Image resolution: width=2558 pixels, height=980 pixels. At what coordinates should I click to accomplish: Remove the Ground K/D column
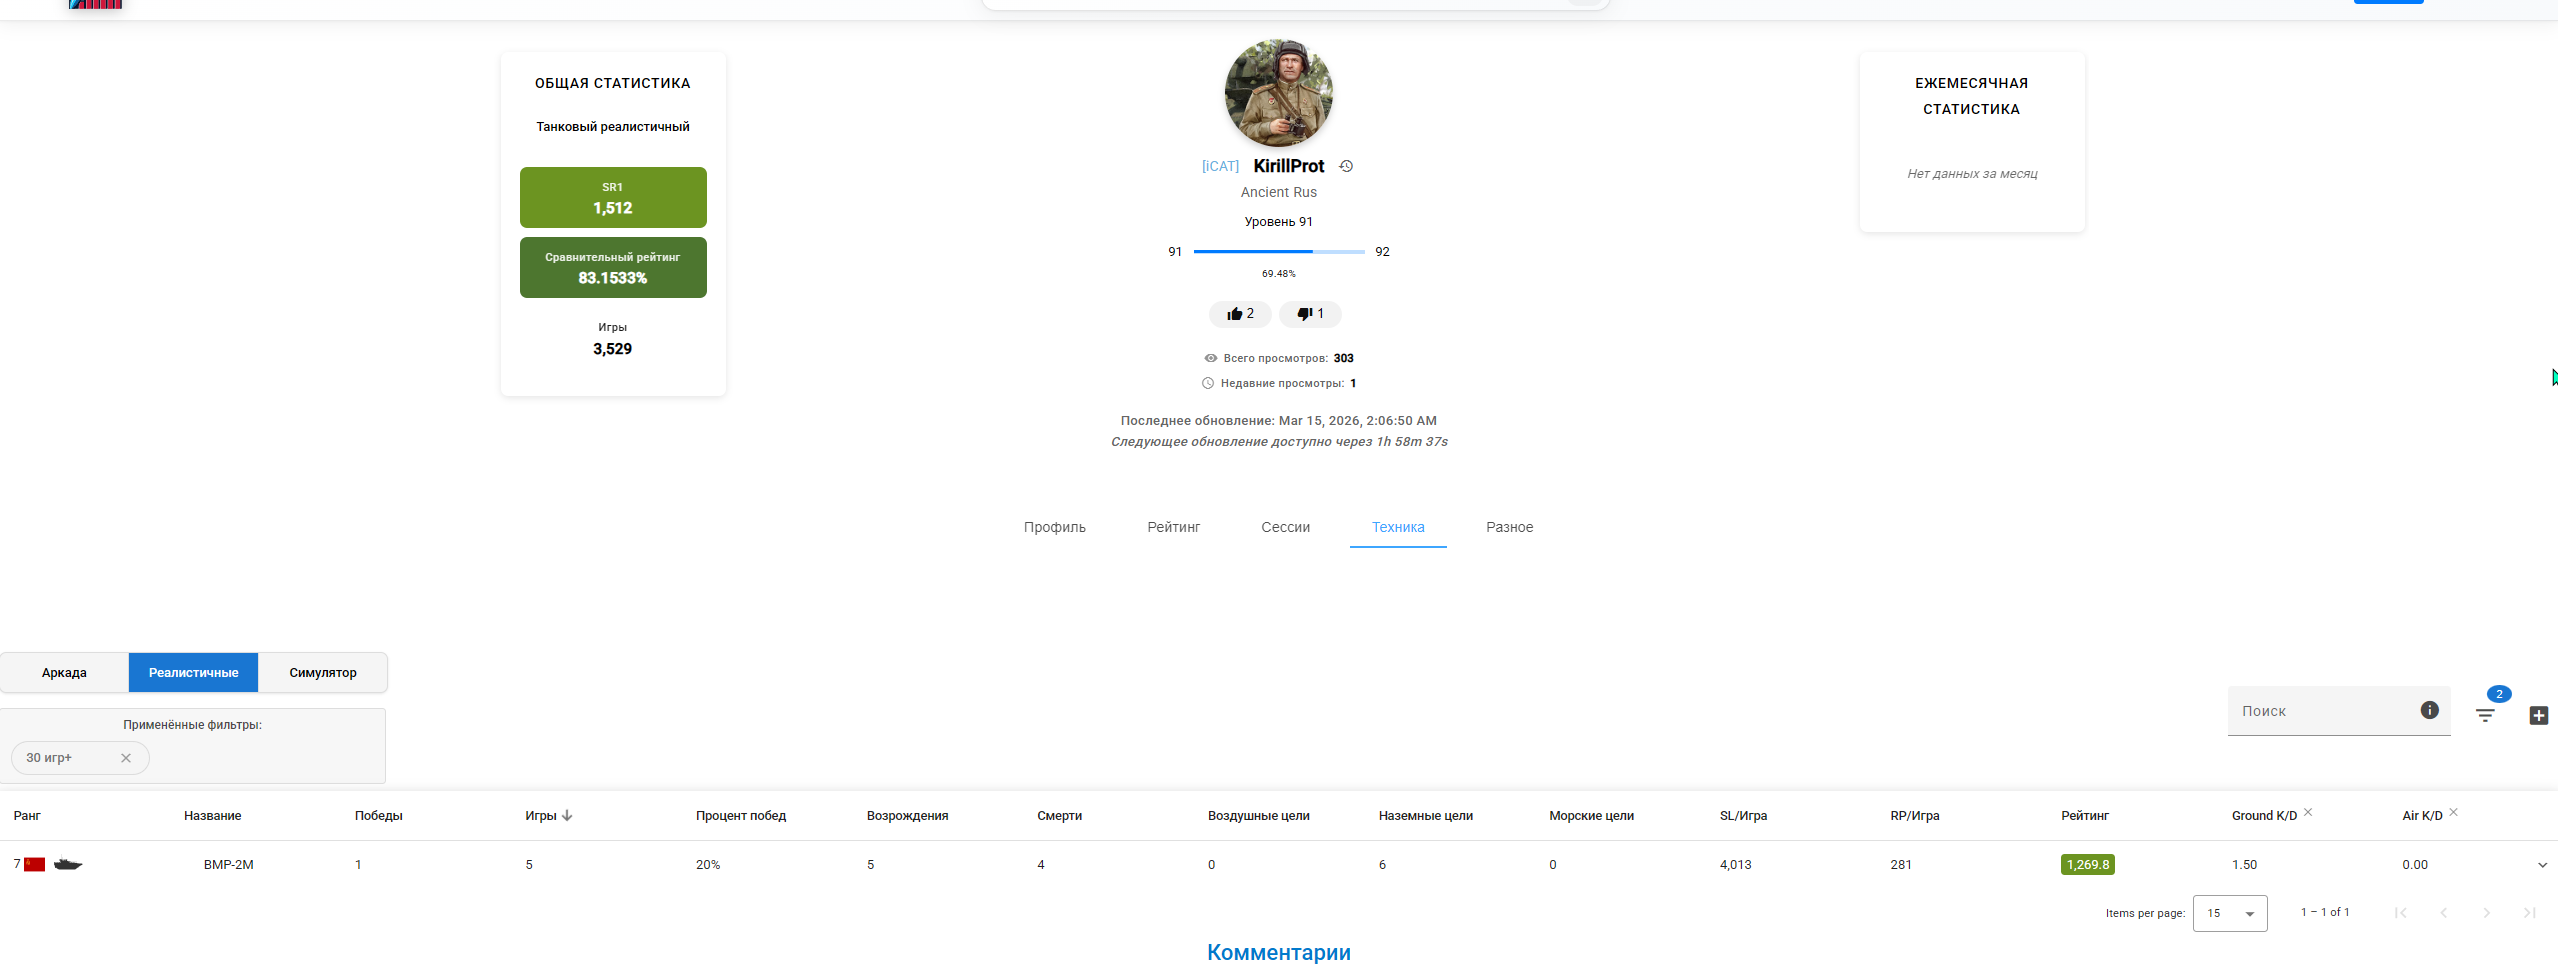2308,812
